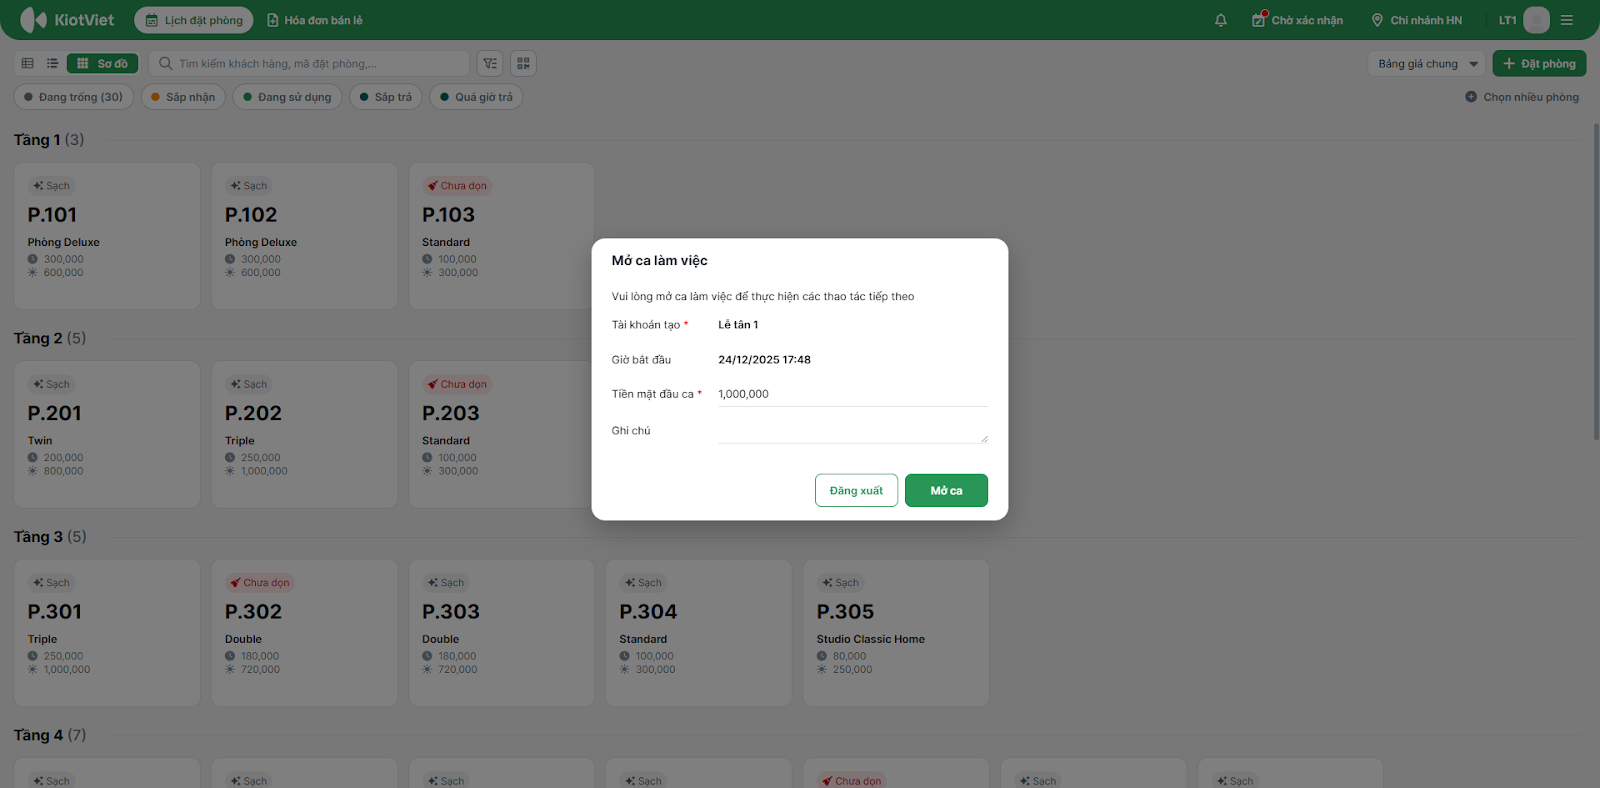Image resolution: width=1600 pixels, height=788 pixels.
Task: Click the "Ghi chú" note textarea
Action: point(852,431)
